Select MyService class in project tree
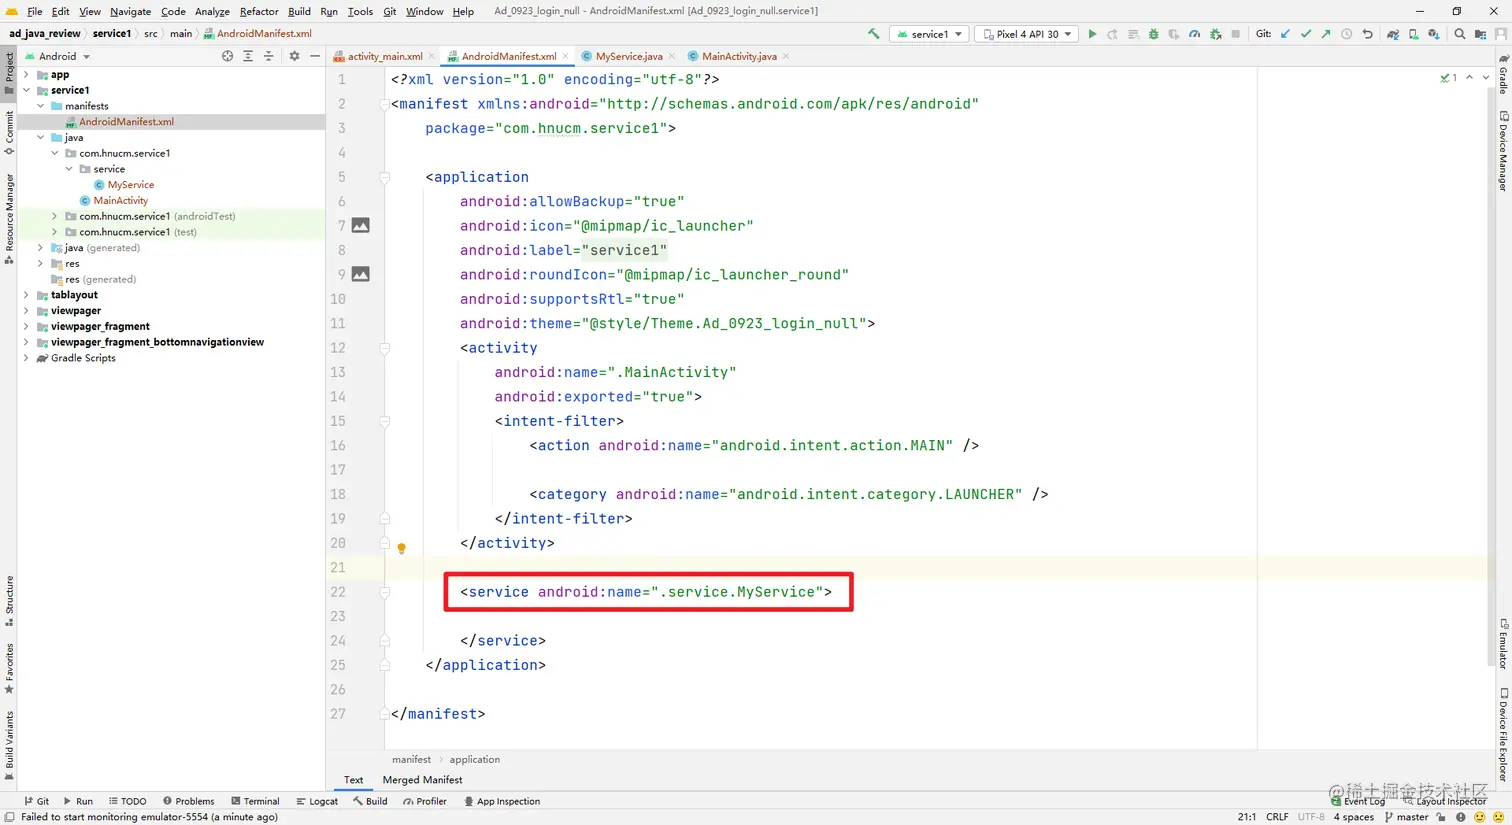This screenshot has width=1512, height=825. 130,185
